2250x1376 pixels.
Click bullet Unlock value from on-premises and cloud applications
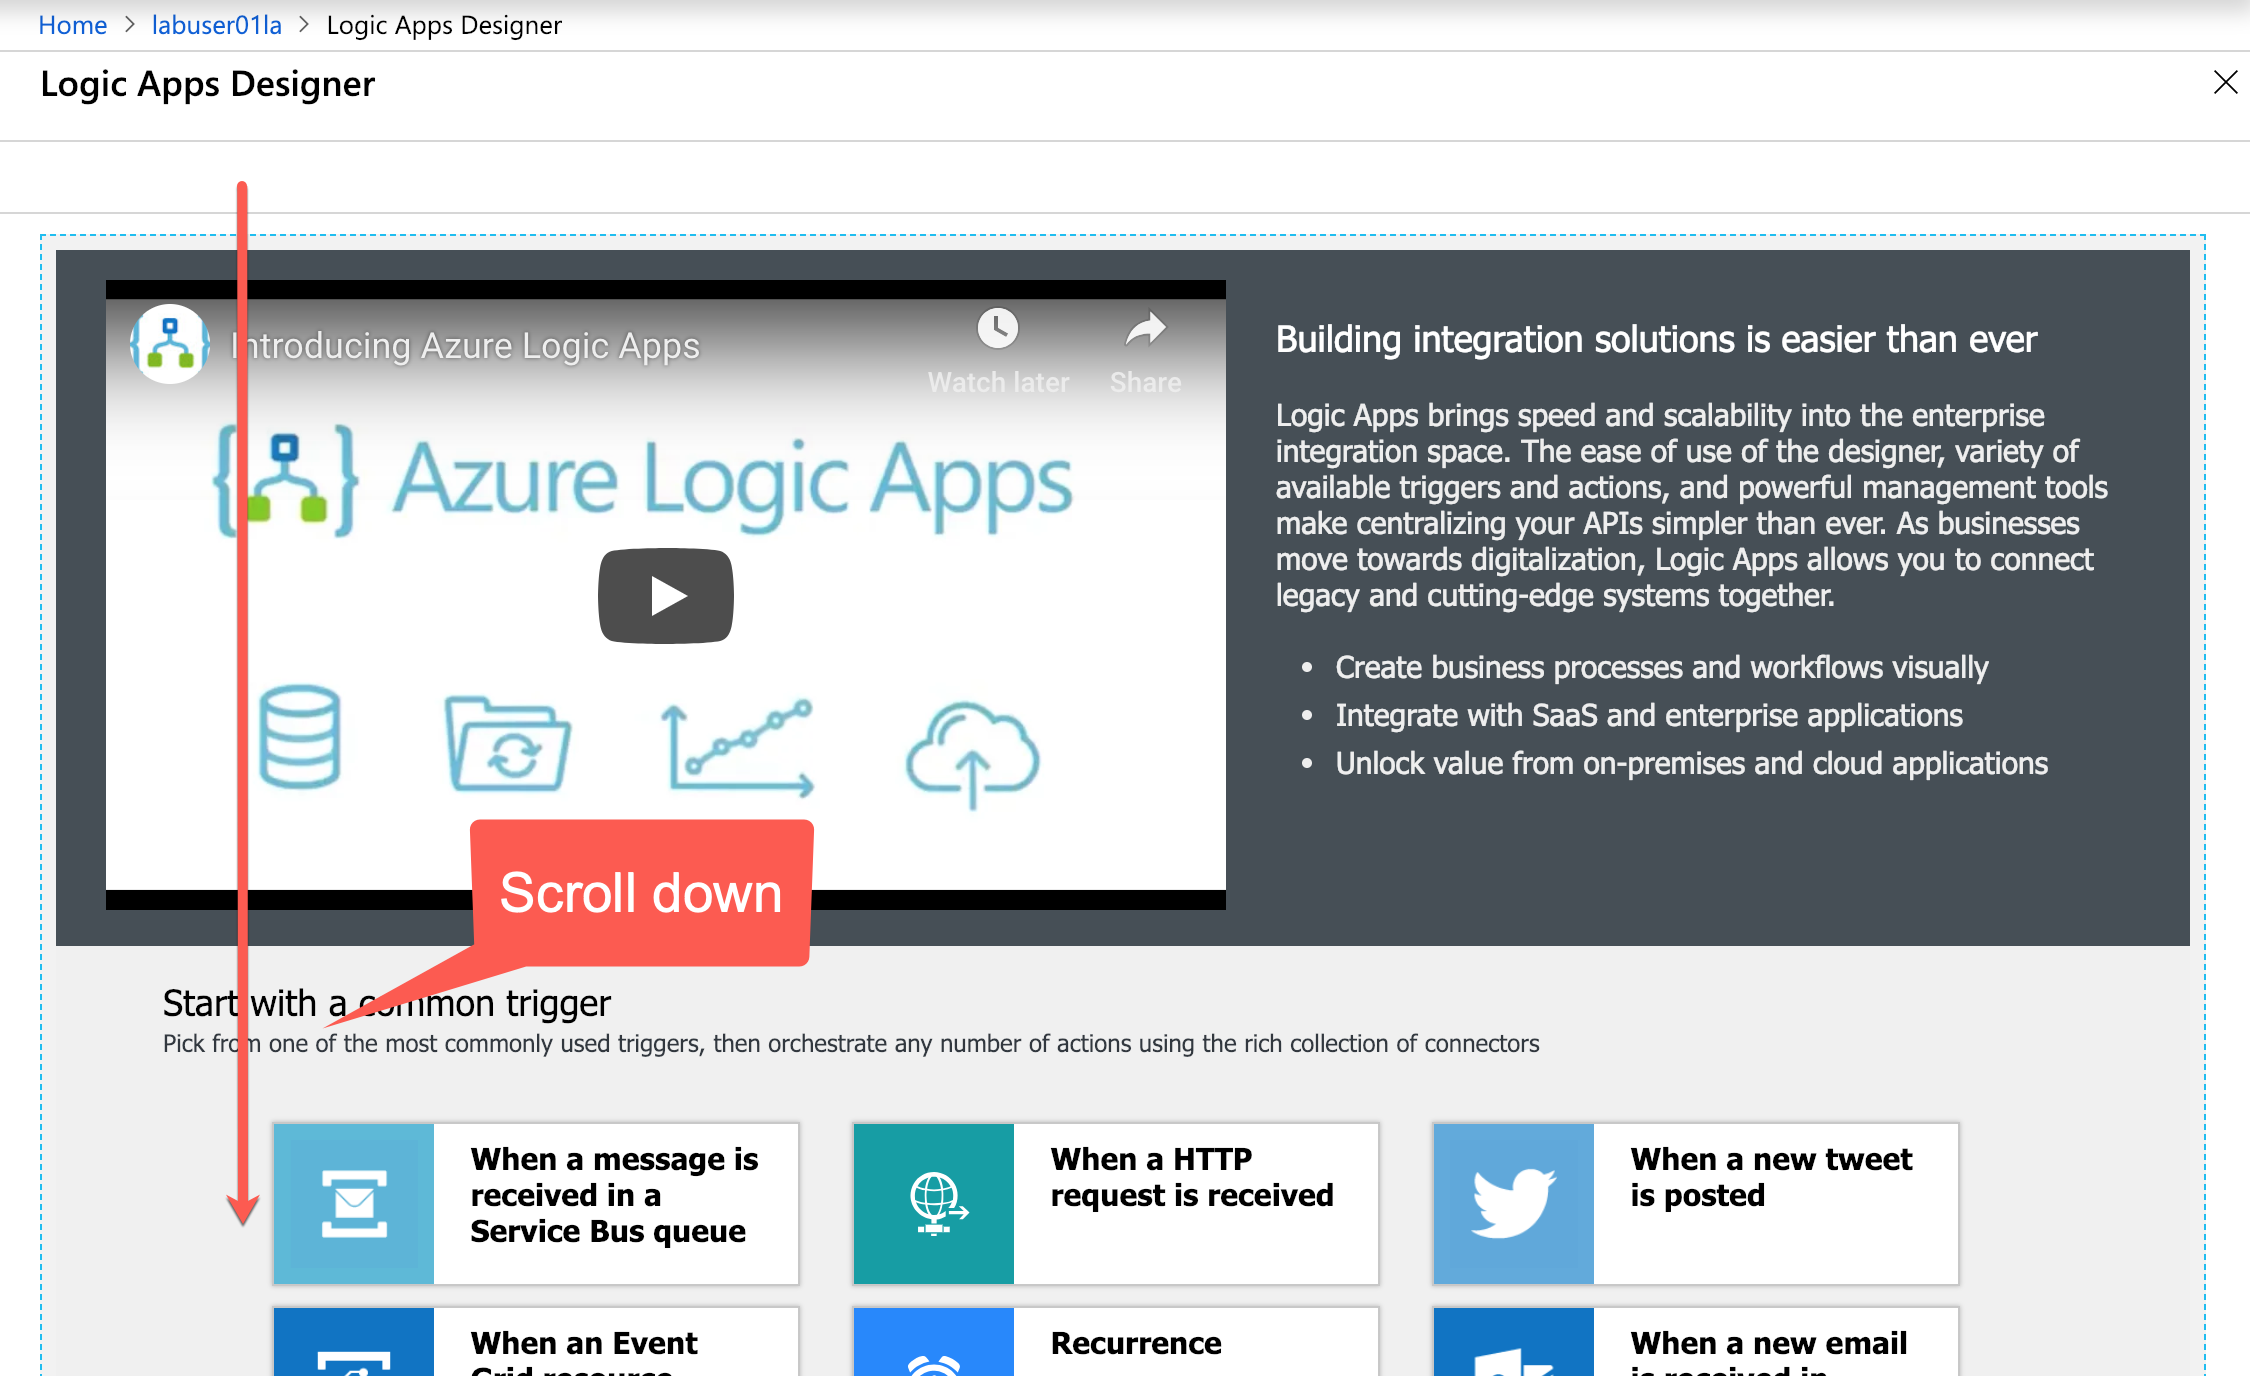[1691, 763]
